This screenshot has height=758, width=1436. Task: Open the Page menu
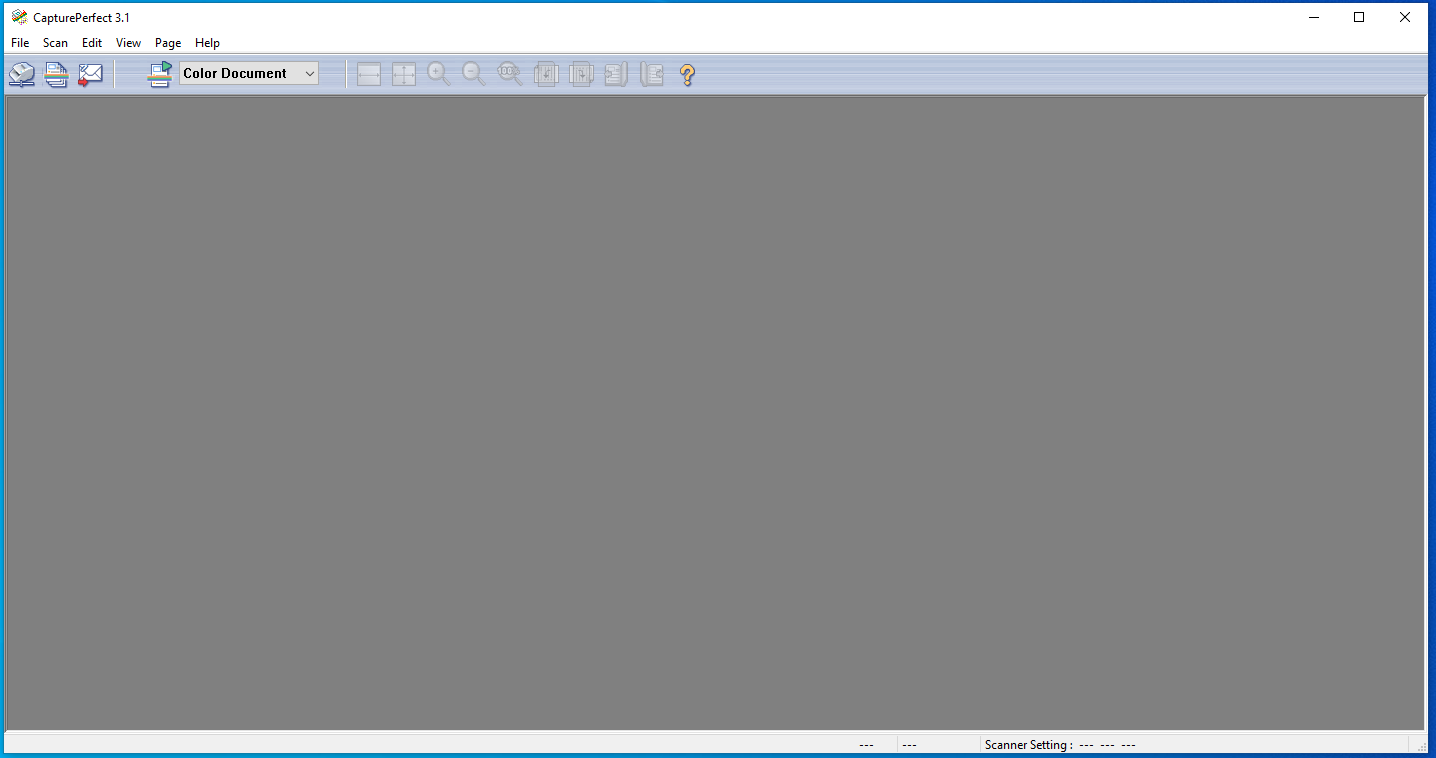(x=168, y=43)
